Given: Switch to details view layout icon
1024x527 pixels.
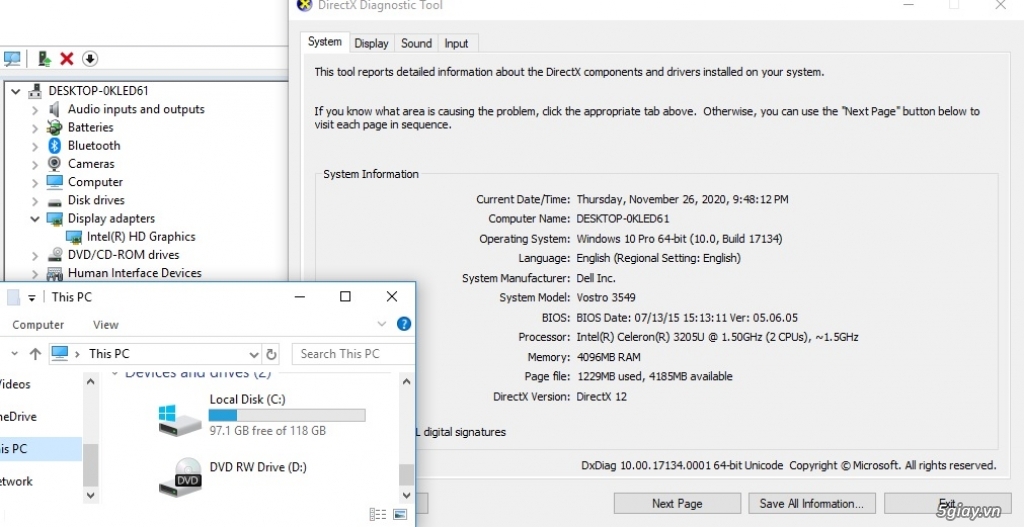Looking at the screenshot, I should [x=378, y=515].
